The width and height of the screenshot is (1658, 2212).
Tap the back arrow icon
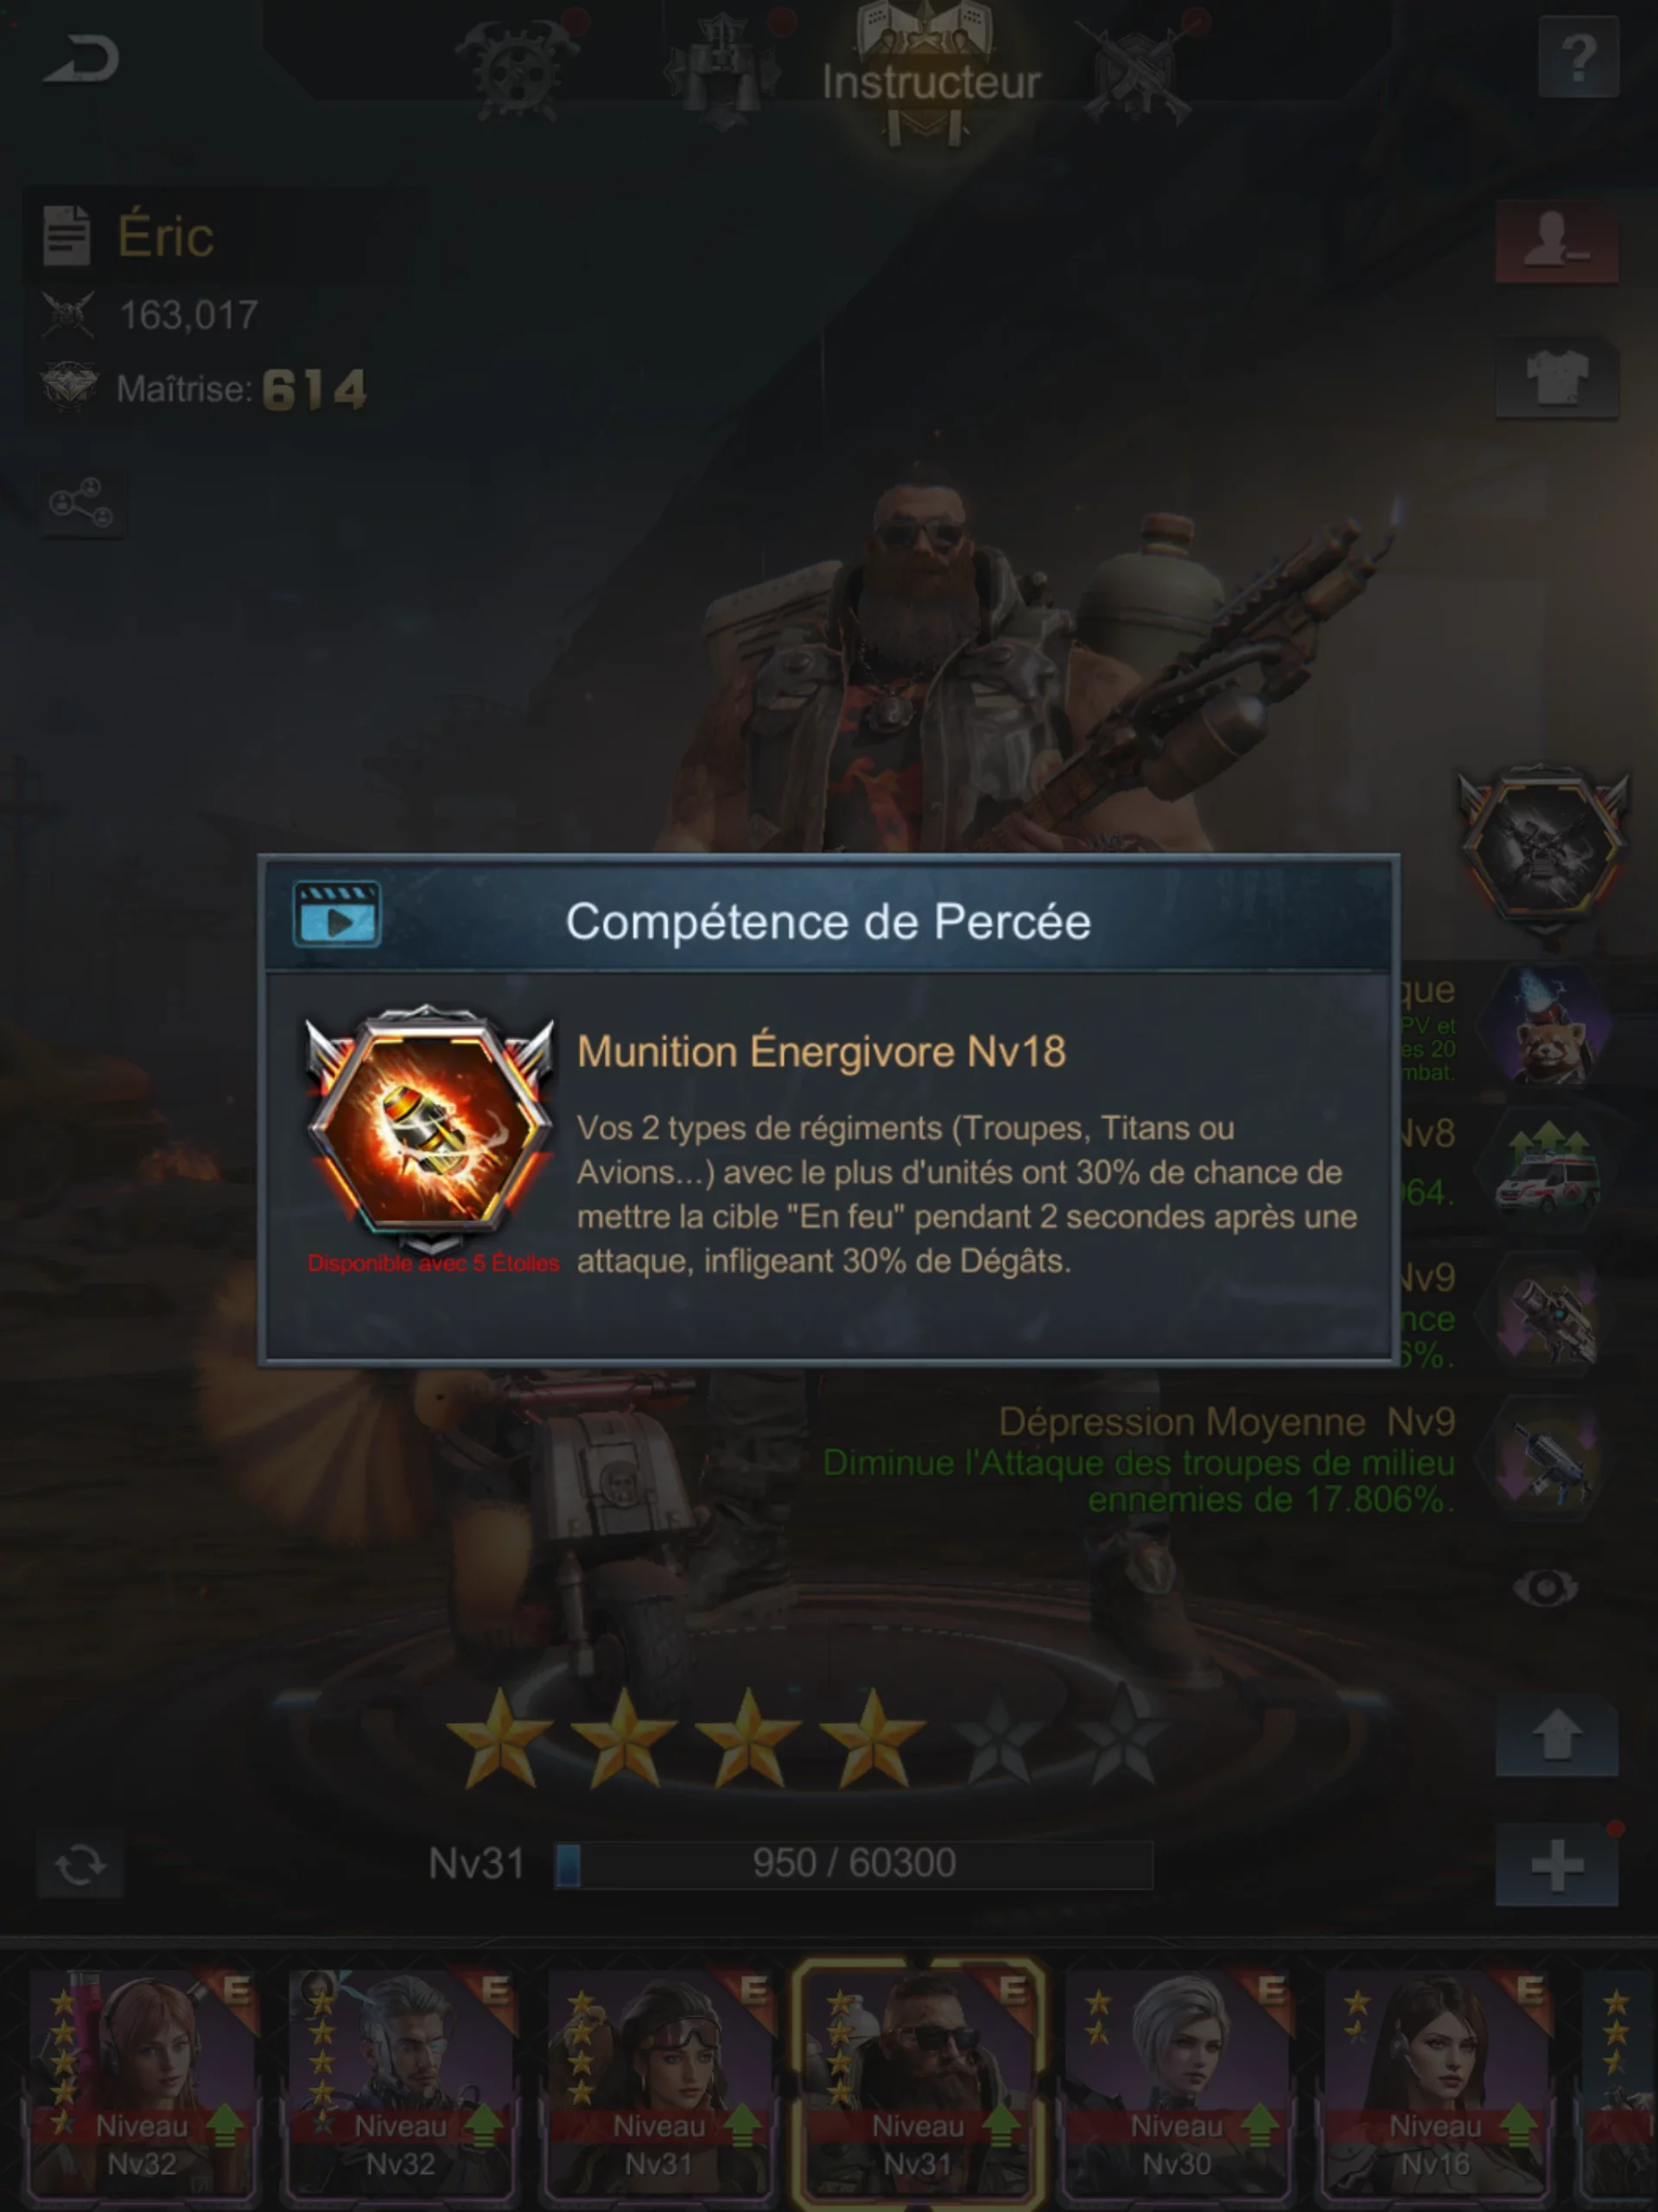81,58
